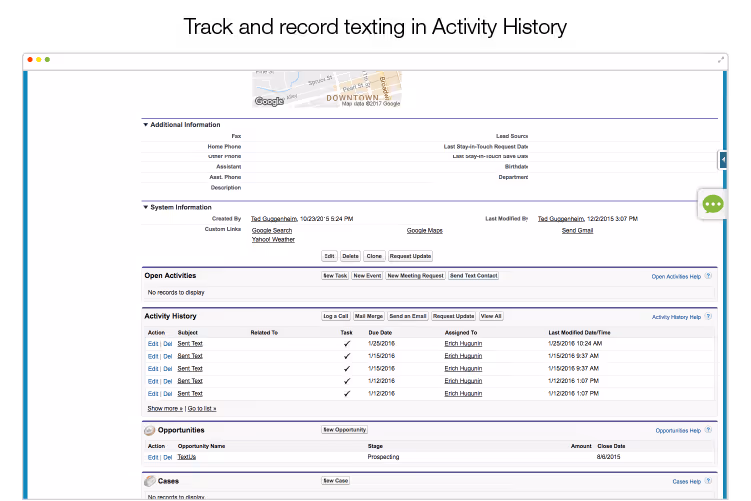Click the Opportunity Name column header
Viewport: 751px width, 501px height.
click(201, 446)
